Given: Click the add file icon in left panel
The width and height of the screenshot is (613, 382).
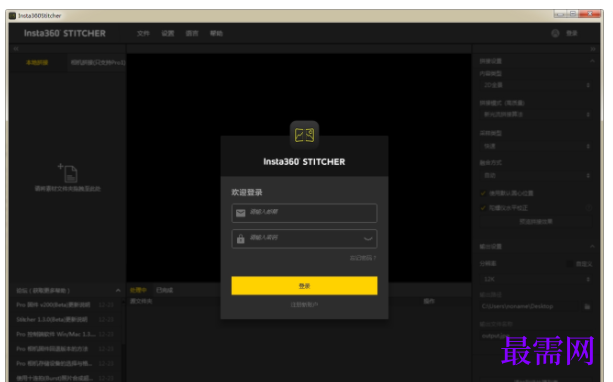Looking at the screenshot, I should 68,173.
